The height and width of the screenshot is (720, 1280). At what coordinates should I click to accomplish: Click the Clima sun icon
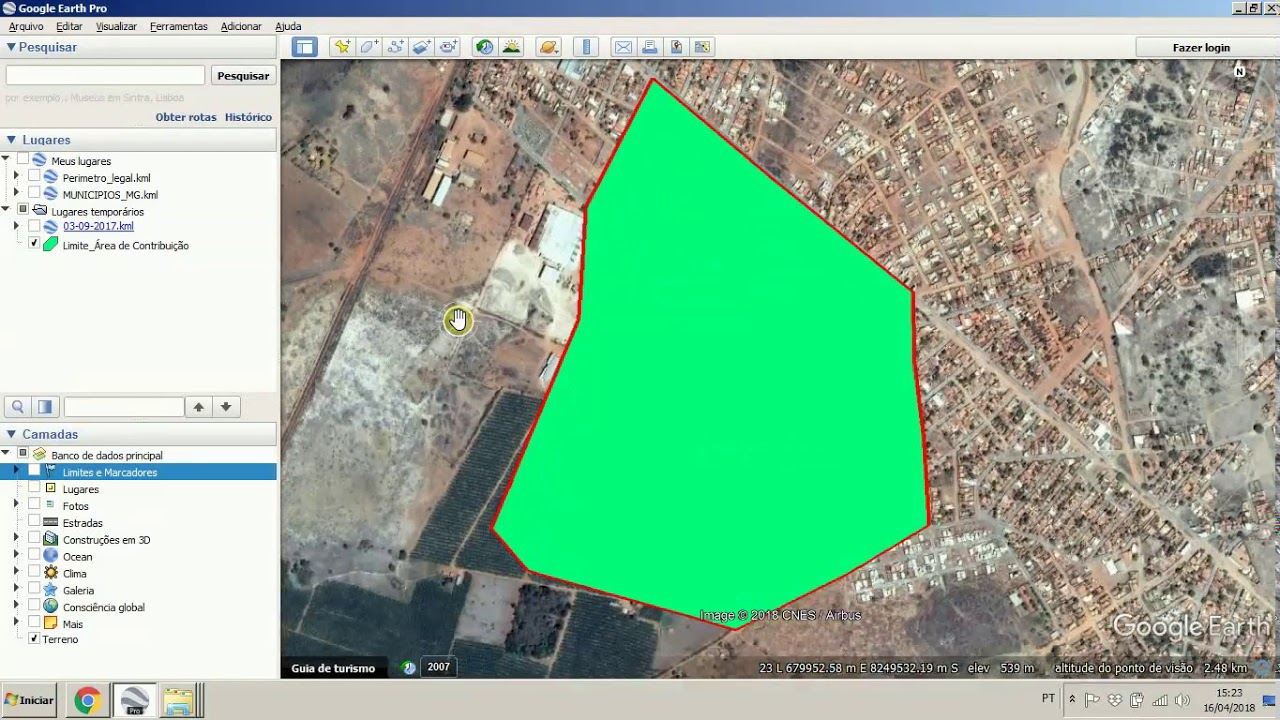(x=51, y=573)
